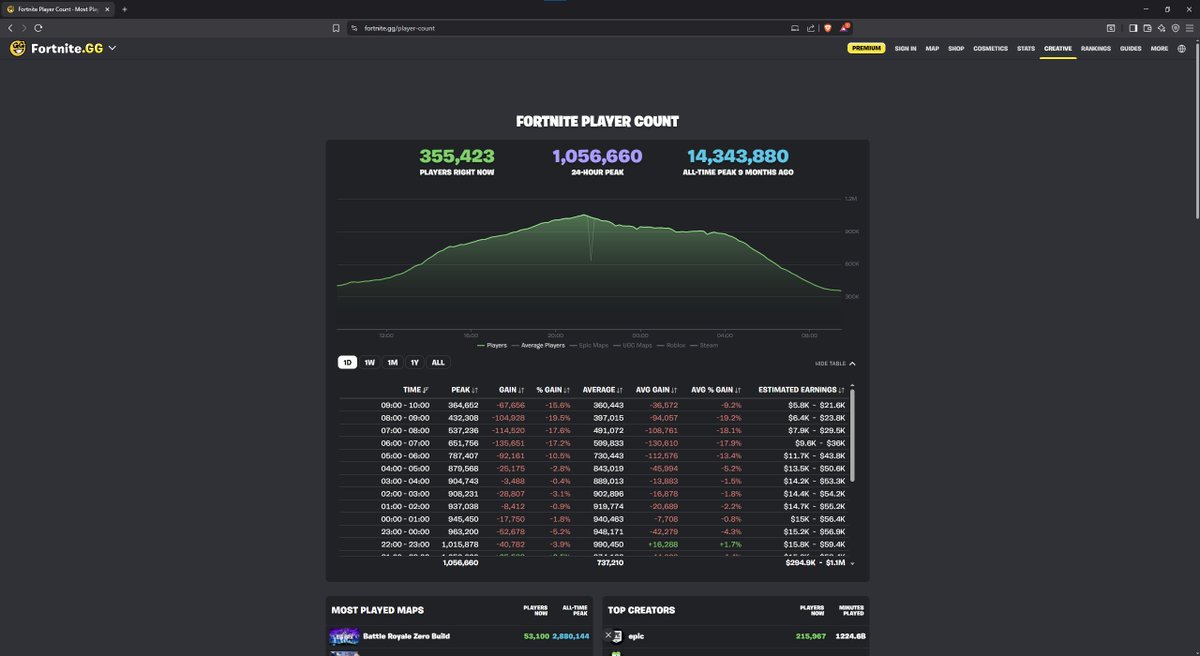Open the SHOP page in navigation
Screen dimensions: 1200x656
[956, 48]
